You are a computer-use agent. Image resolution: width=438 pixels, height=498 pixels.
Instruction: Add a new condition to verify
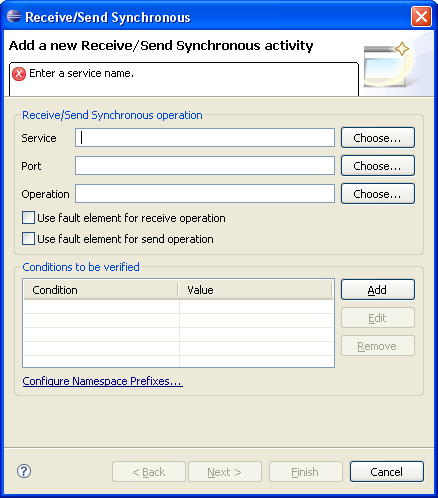[378, 290]
